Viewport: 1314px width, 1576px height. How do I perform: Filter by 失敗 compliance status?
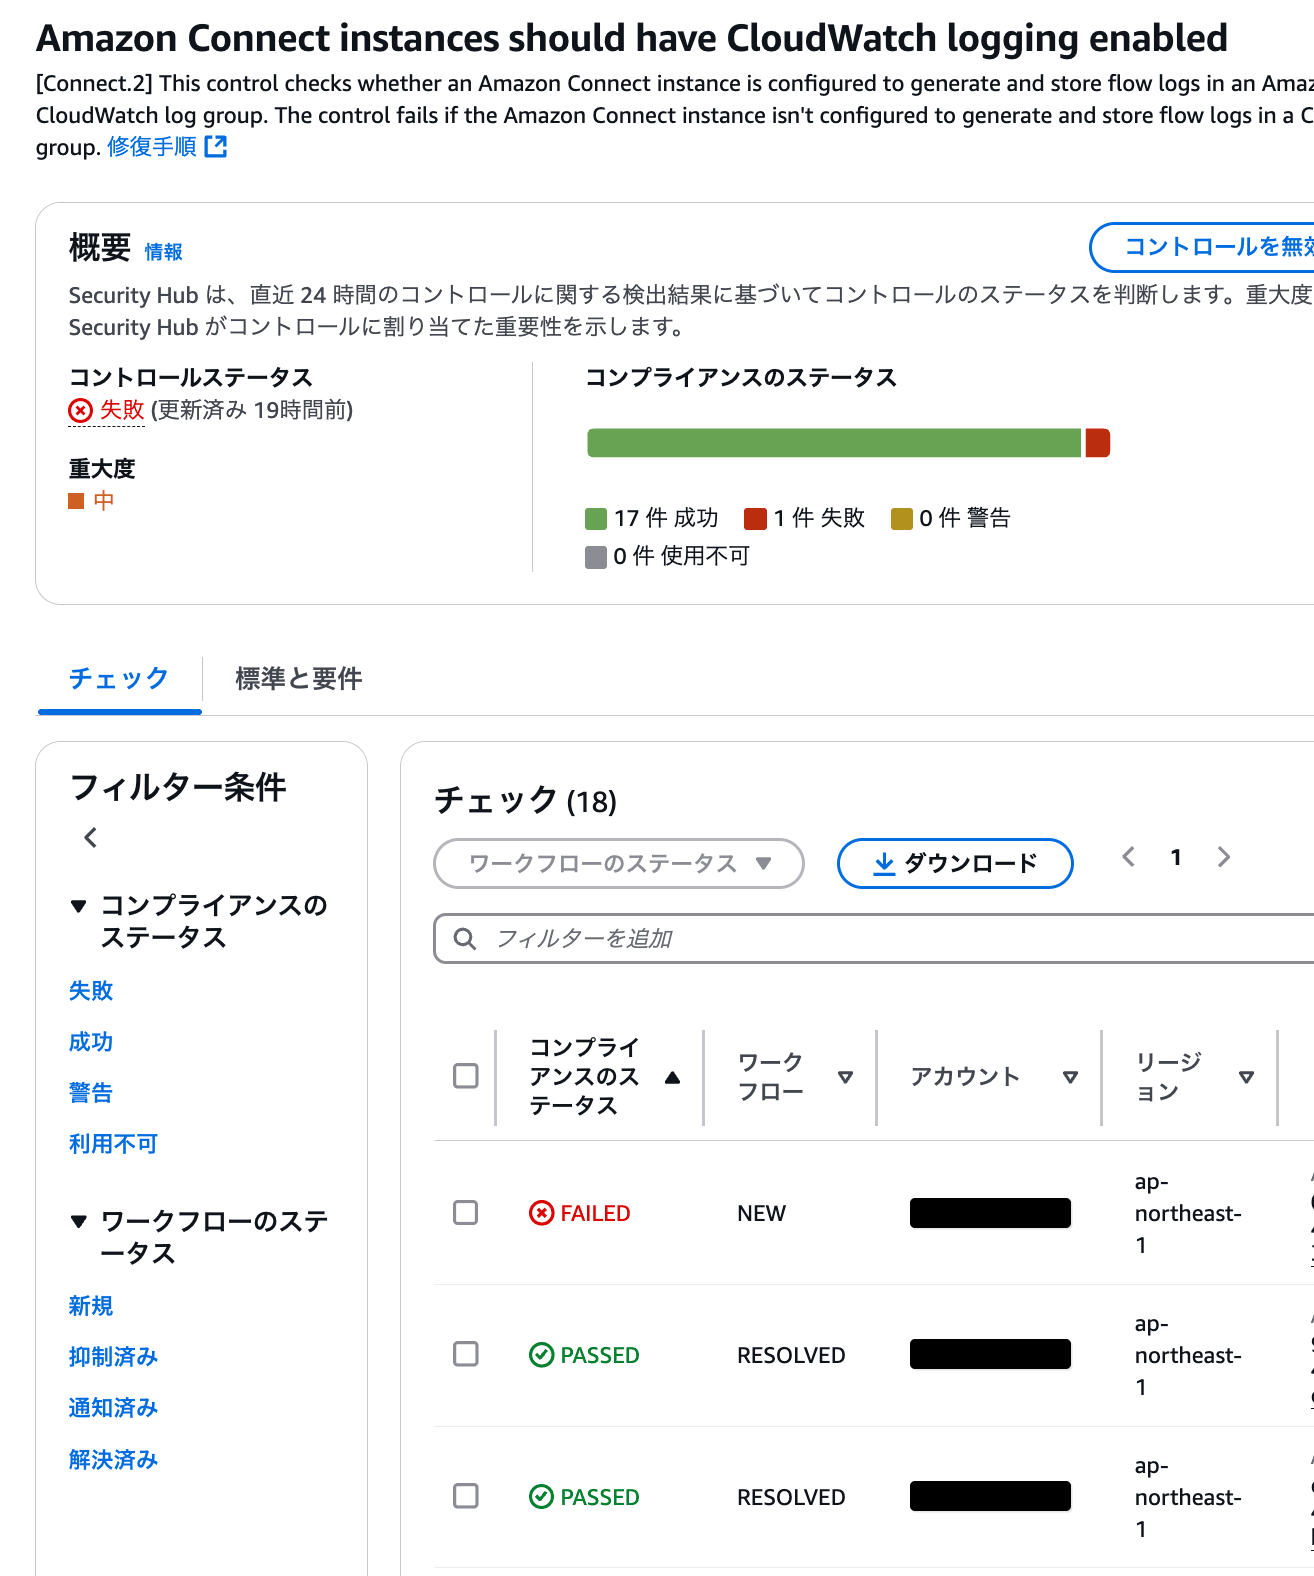(x=91, y=991)
